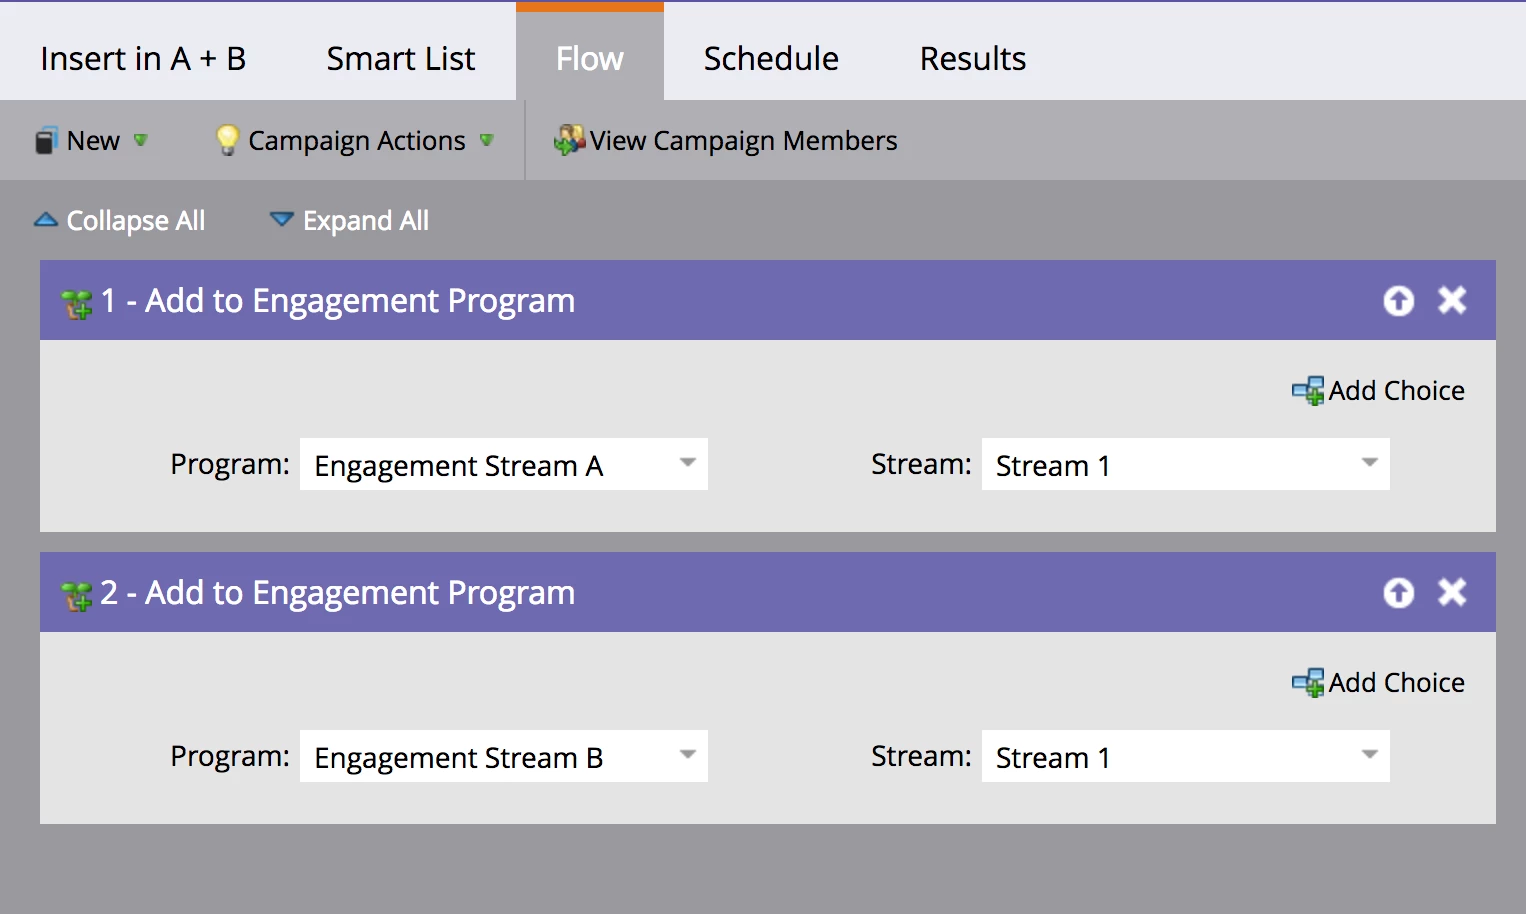Move up flow step 2 arrow icon
The width and height of the screenshot is (1526, 914).
point(1399,593)
